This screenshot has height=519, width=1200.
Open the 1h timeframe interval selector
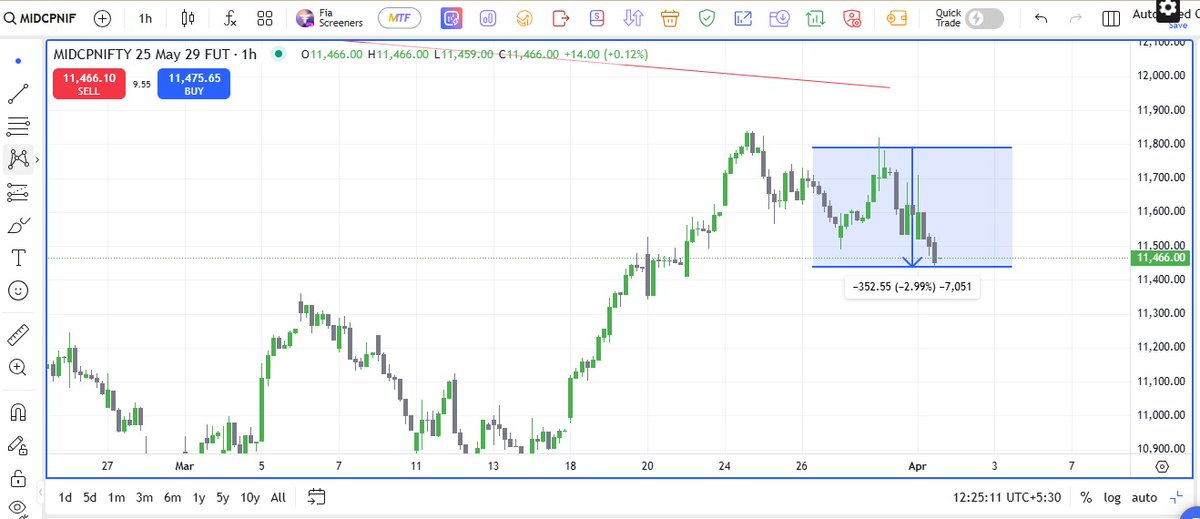click(x=146, y=18)
